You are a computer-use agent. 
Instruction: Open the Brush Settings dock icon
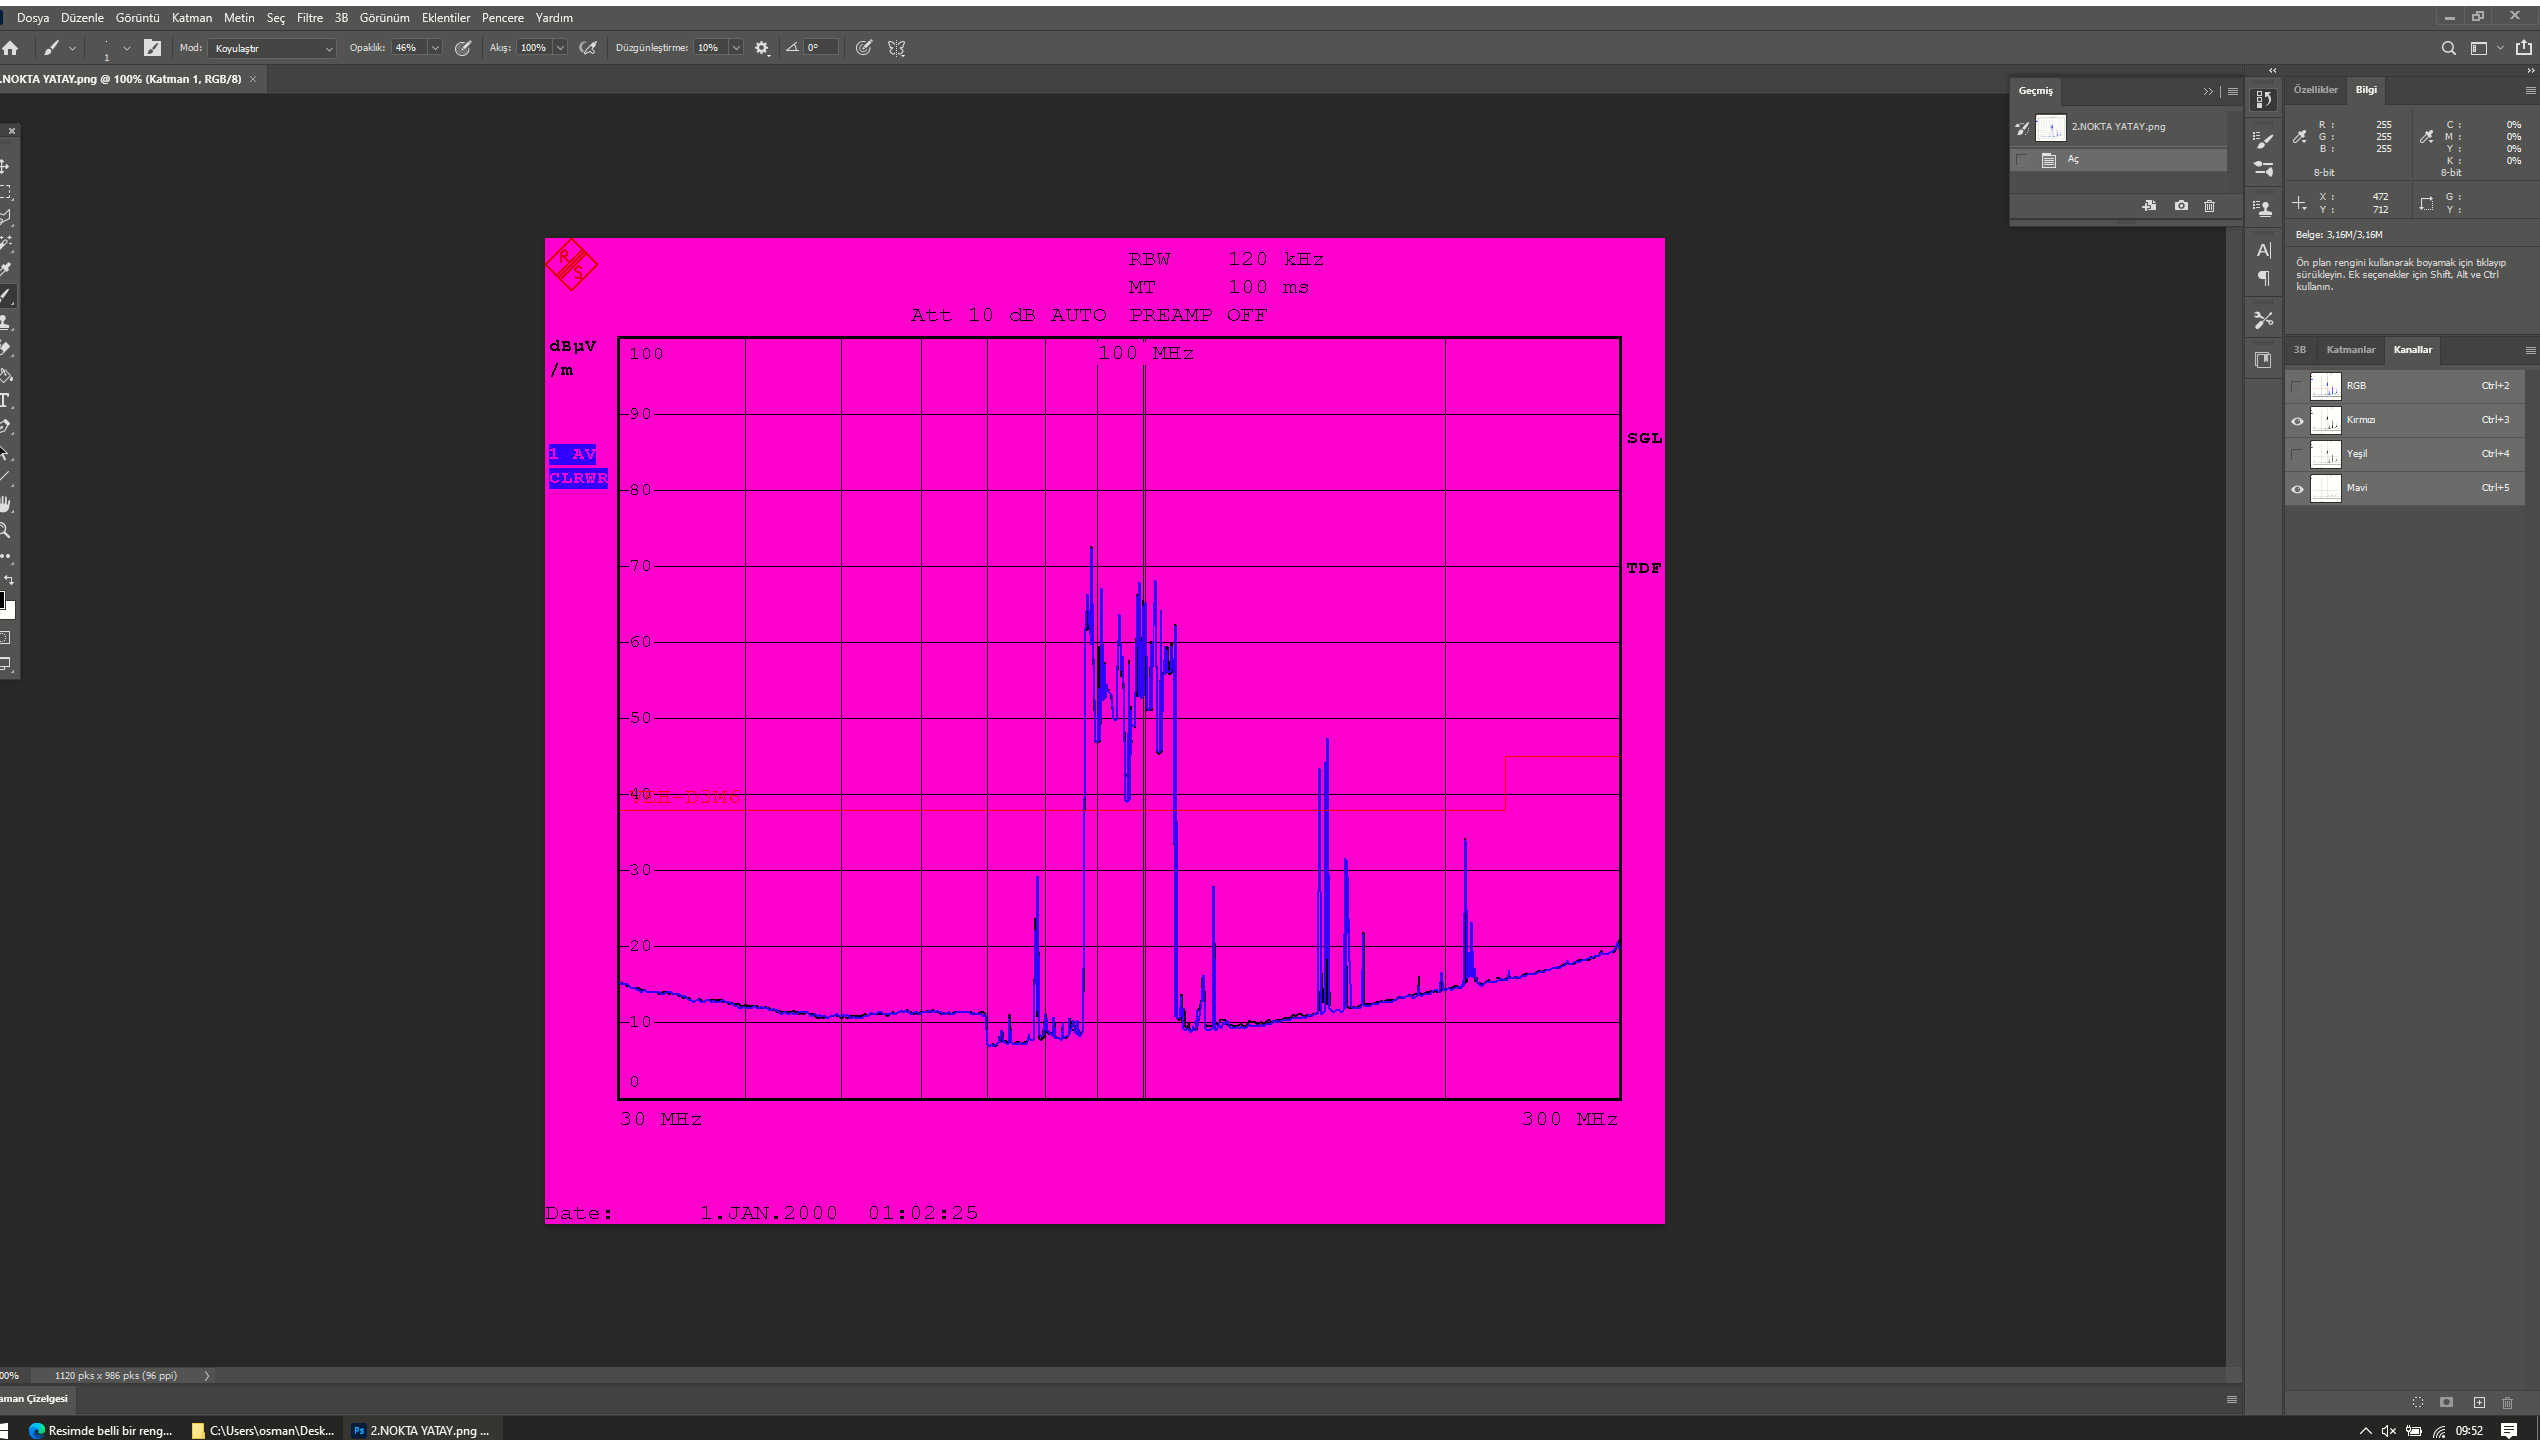tap(2264, 139)
